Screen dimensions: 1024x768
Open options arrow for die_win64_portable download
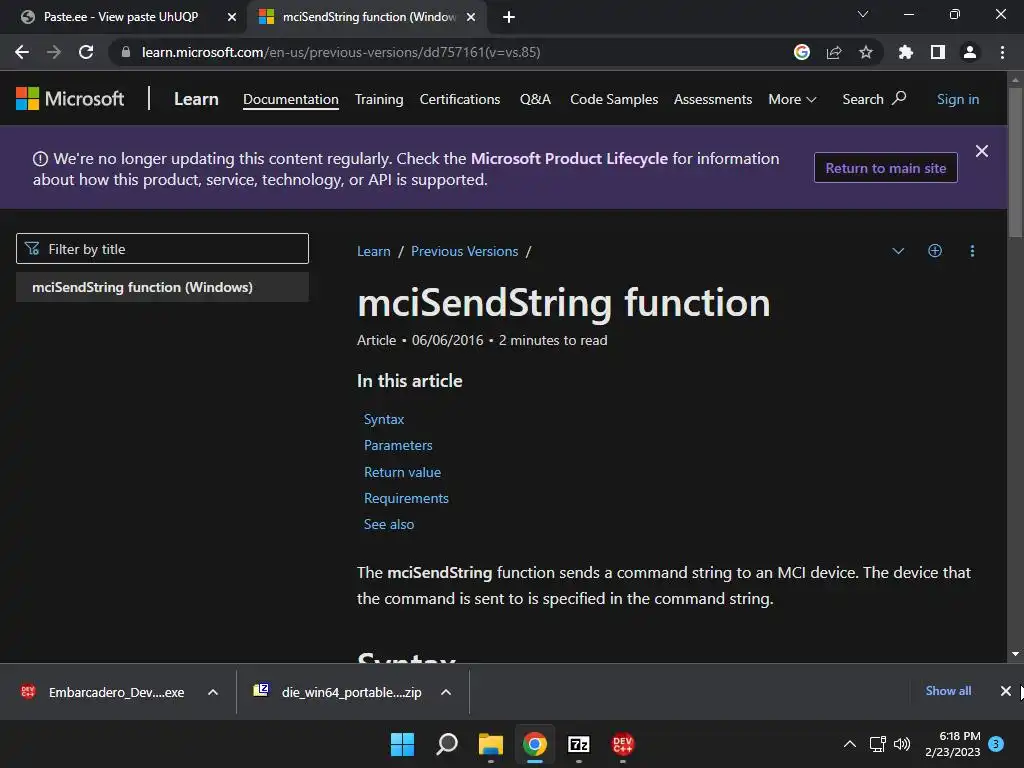click(446, 692)
